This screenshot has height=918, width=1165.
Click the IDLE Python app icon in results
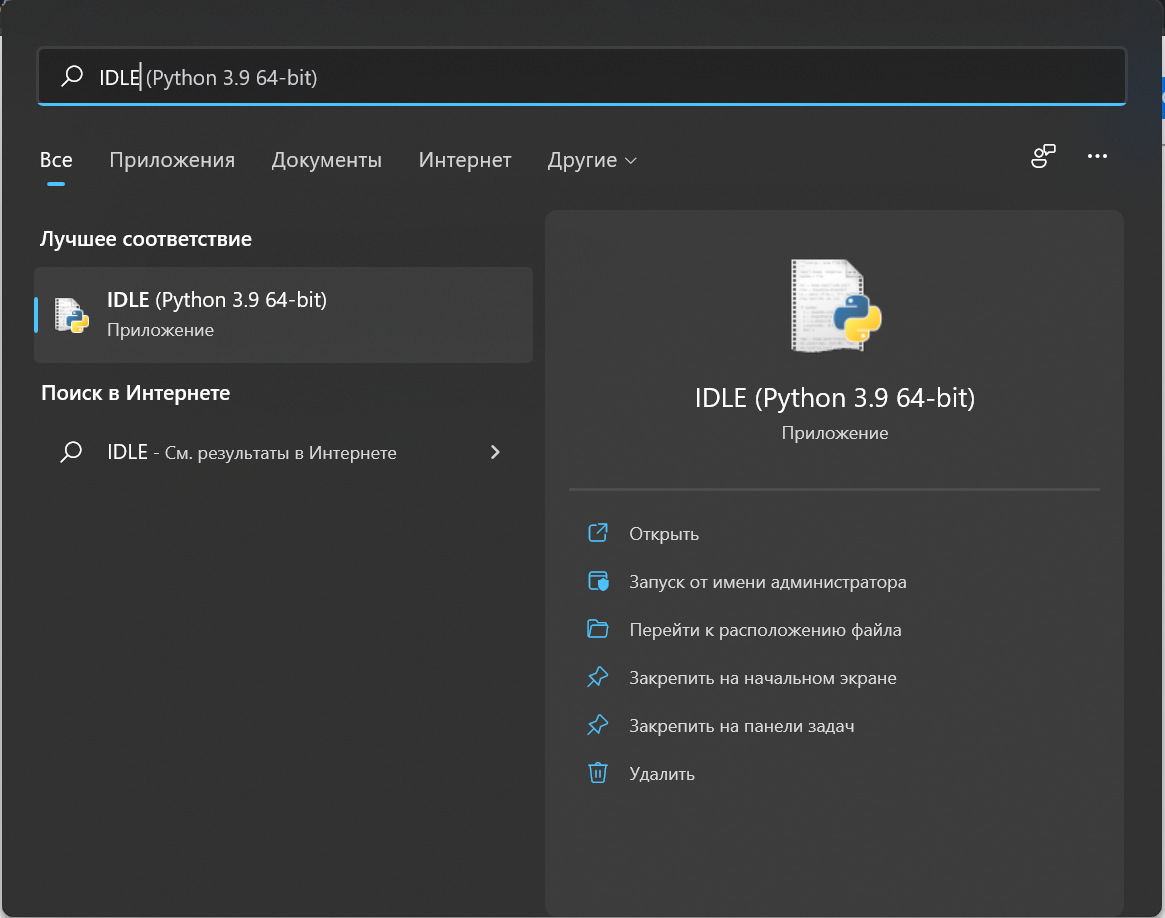(x=71, y=315)
